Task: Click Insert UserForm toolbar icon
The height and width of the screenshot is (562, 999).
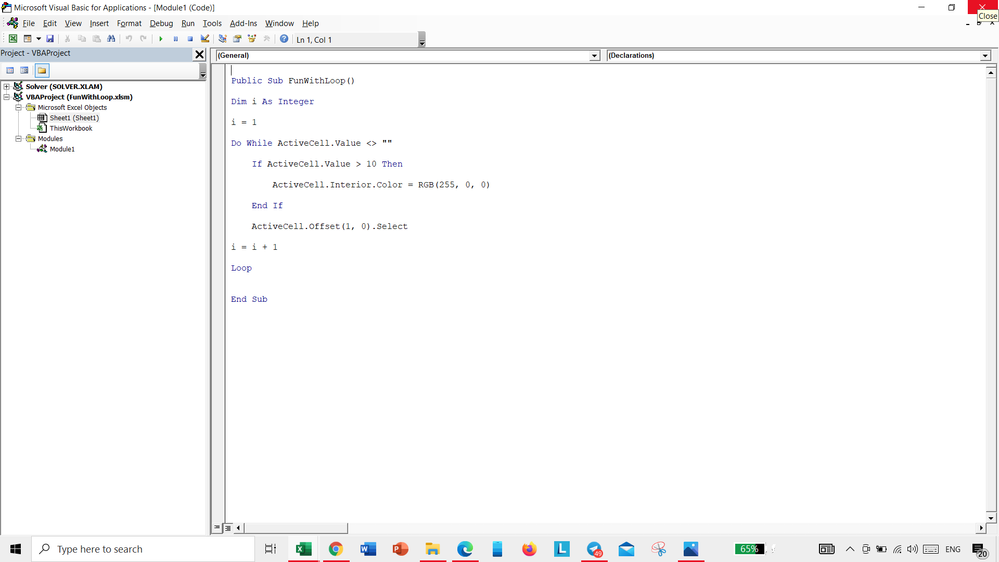Action: (27, 39)
